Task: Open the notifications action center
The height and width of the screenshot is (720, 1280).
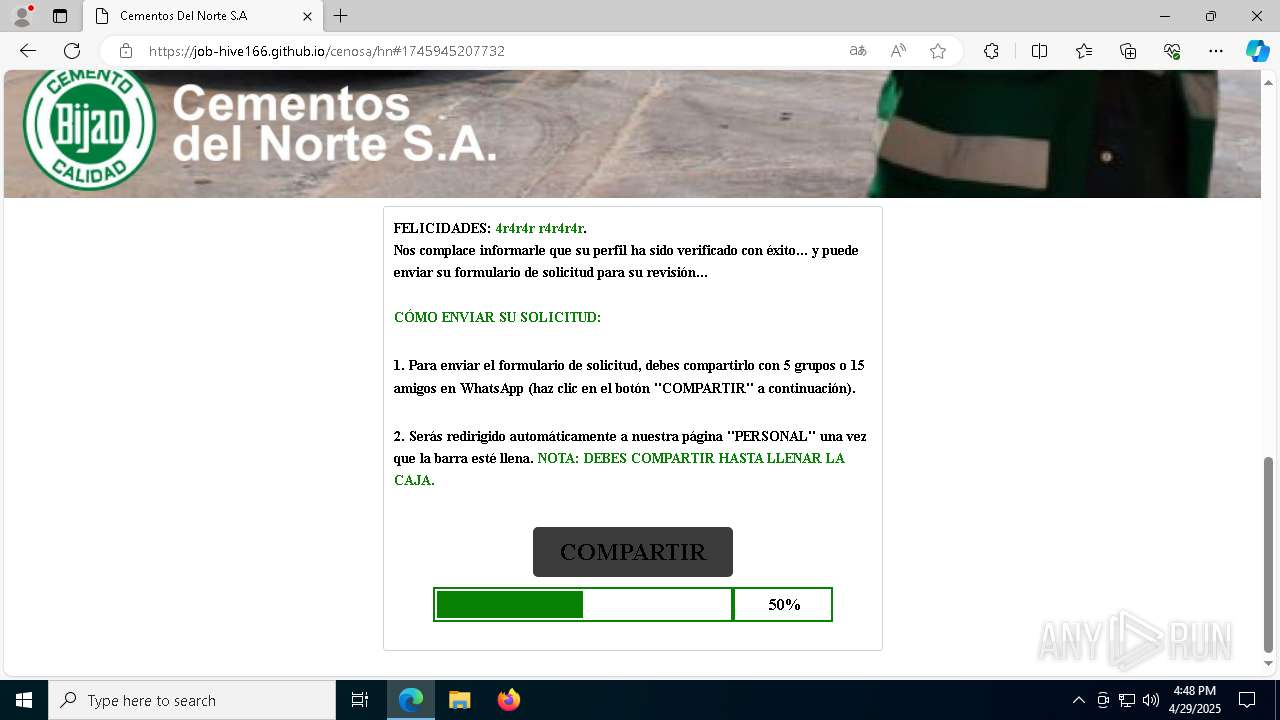Action: coord(1247,700)
